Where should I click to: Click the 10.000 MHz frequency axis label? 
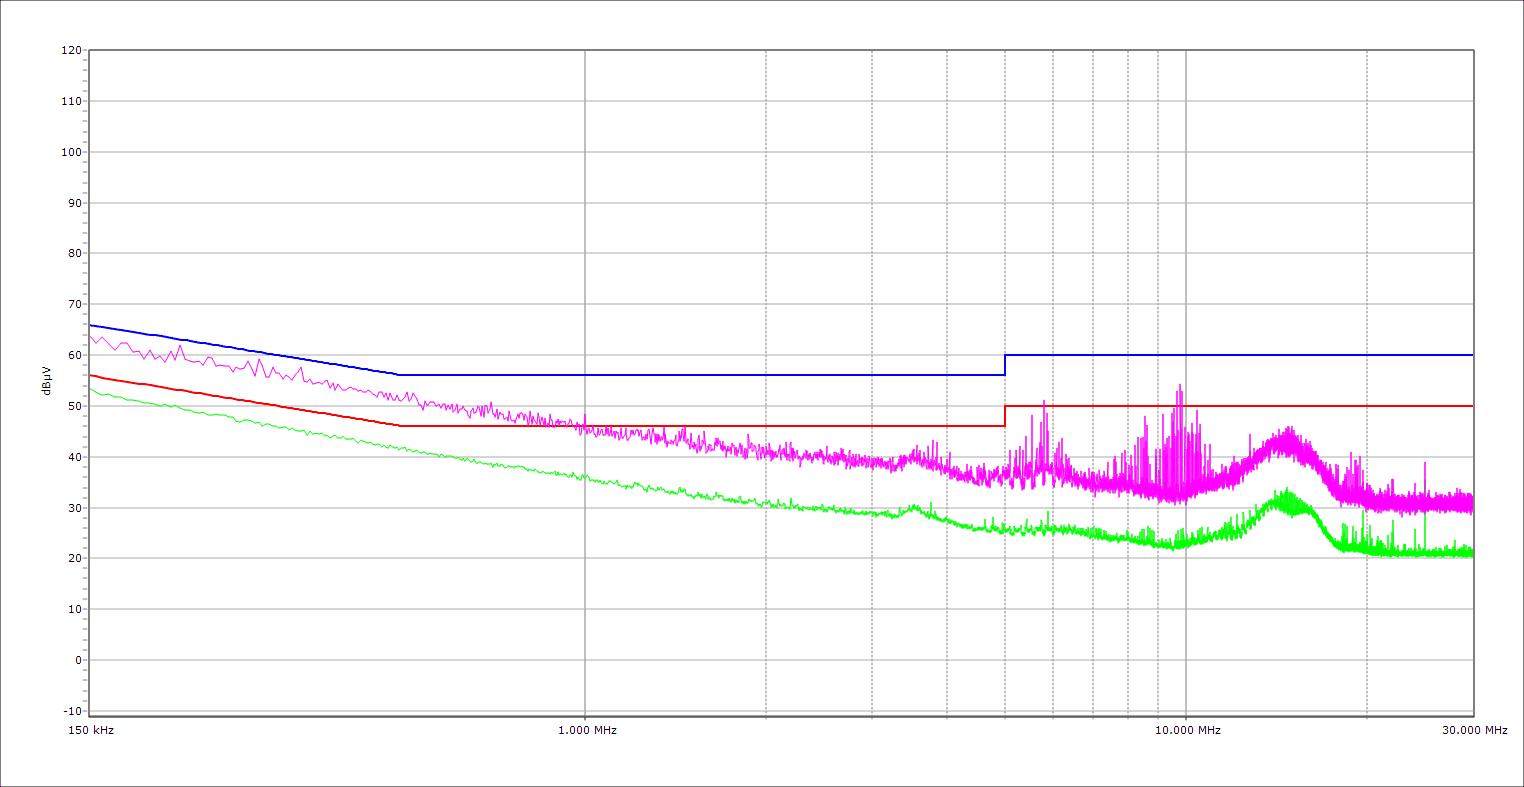click(x=1188, y=730)
